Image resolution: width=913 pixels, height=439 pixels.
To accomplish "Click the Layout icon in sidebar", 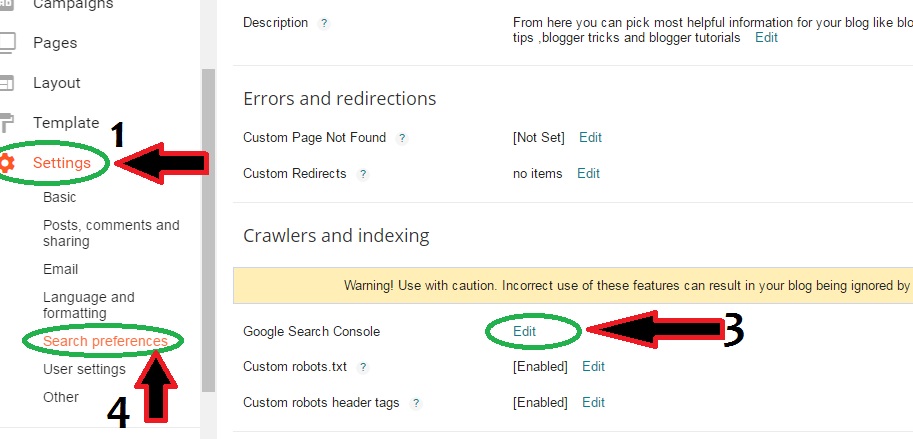I will click(7, 83).
